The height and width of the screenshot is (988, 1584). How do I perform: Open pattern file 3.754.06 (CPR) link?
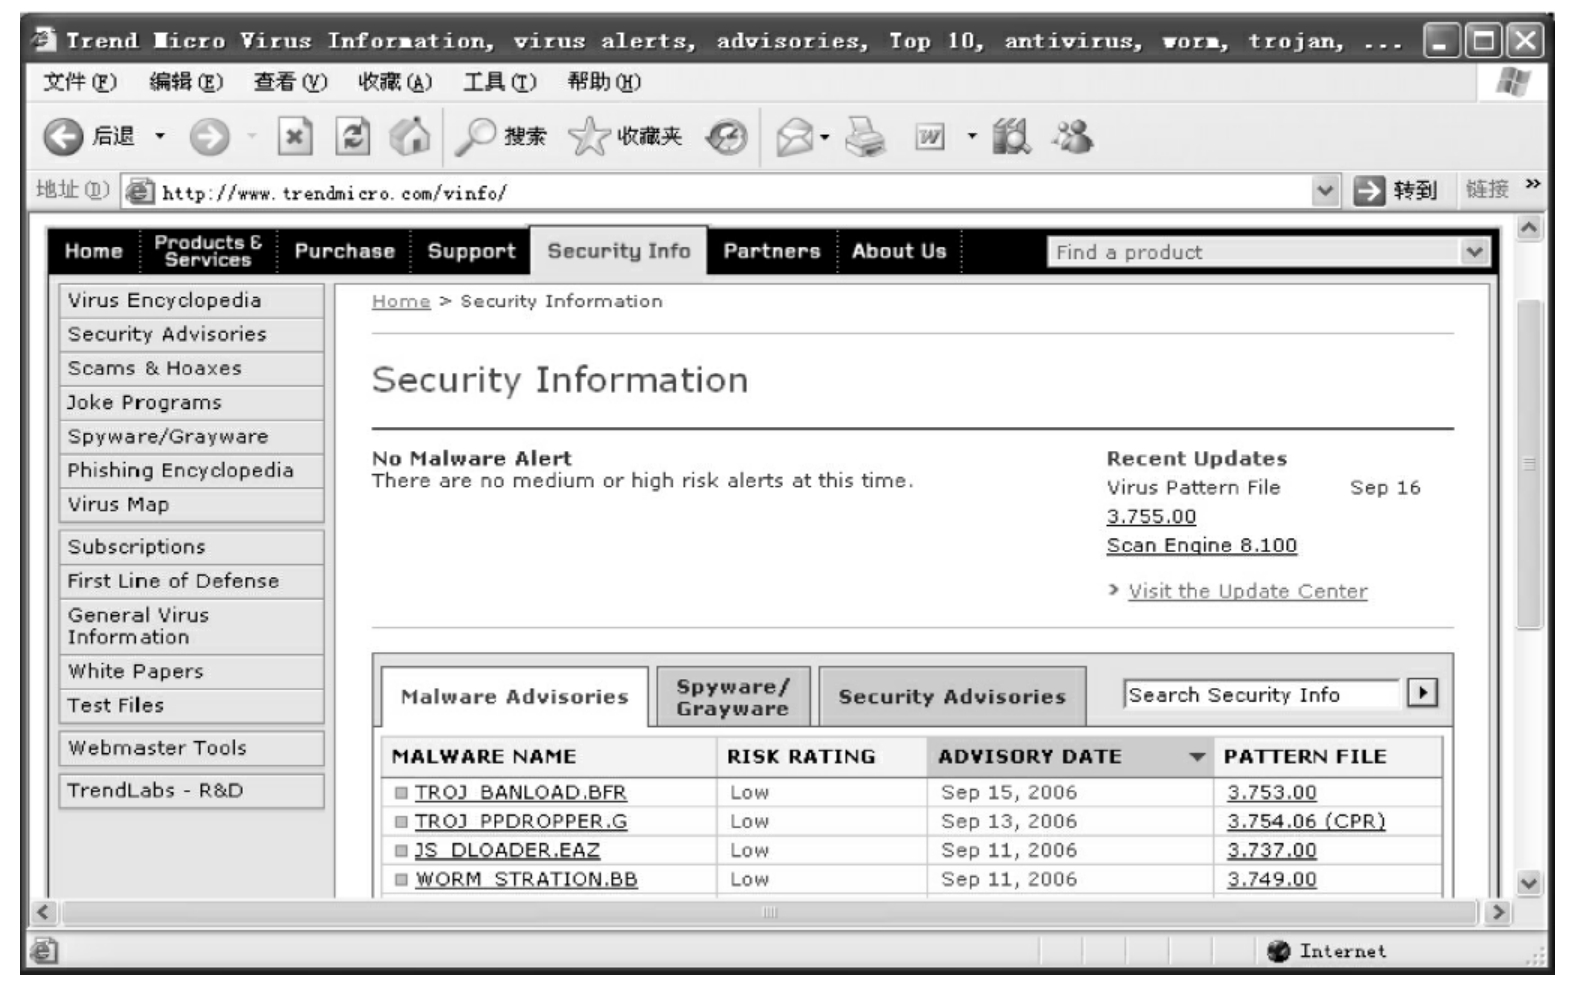click(1306, 821)
